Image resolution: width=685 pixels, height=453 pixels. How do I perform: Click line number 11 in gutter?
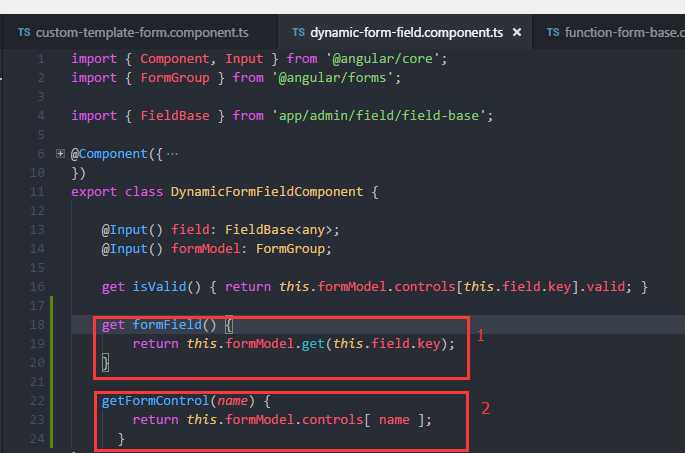click(38, 192)
